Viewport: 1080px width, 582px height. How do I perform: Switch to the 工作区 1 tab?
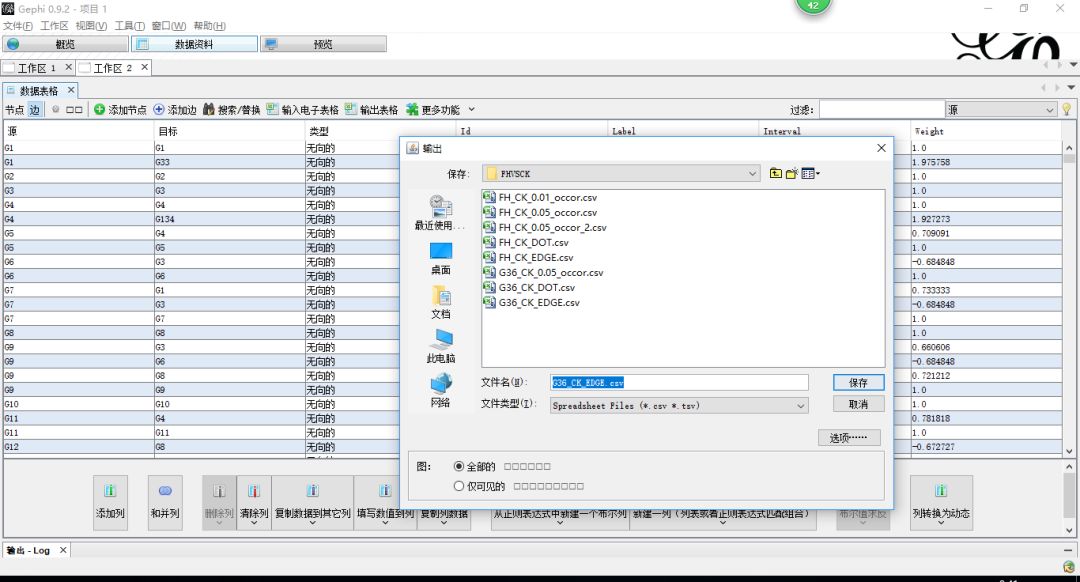[x=35, y=68]
